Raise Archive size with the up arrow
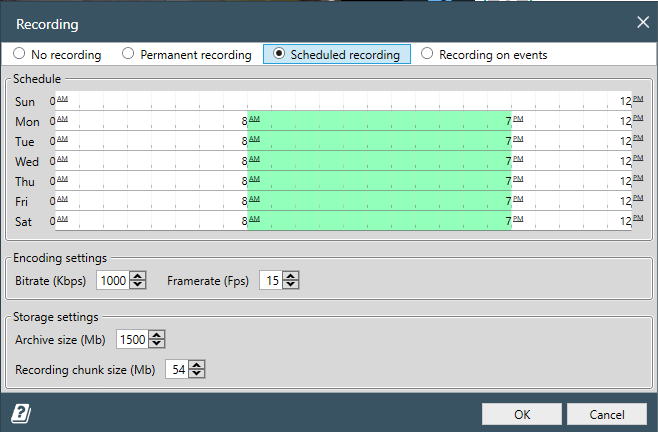The width and height of the screenshot is (658, 432). point(157,335)
